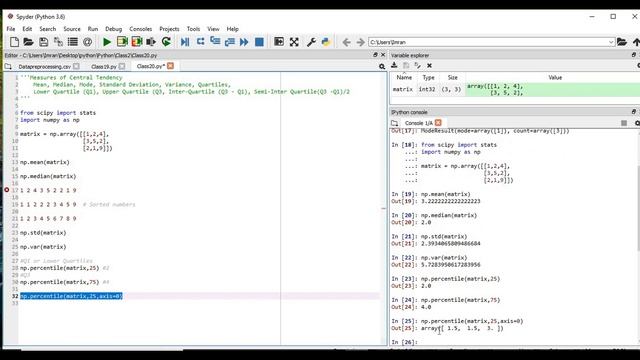Select the Console 1/A tab

point(418,123)
